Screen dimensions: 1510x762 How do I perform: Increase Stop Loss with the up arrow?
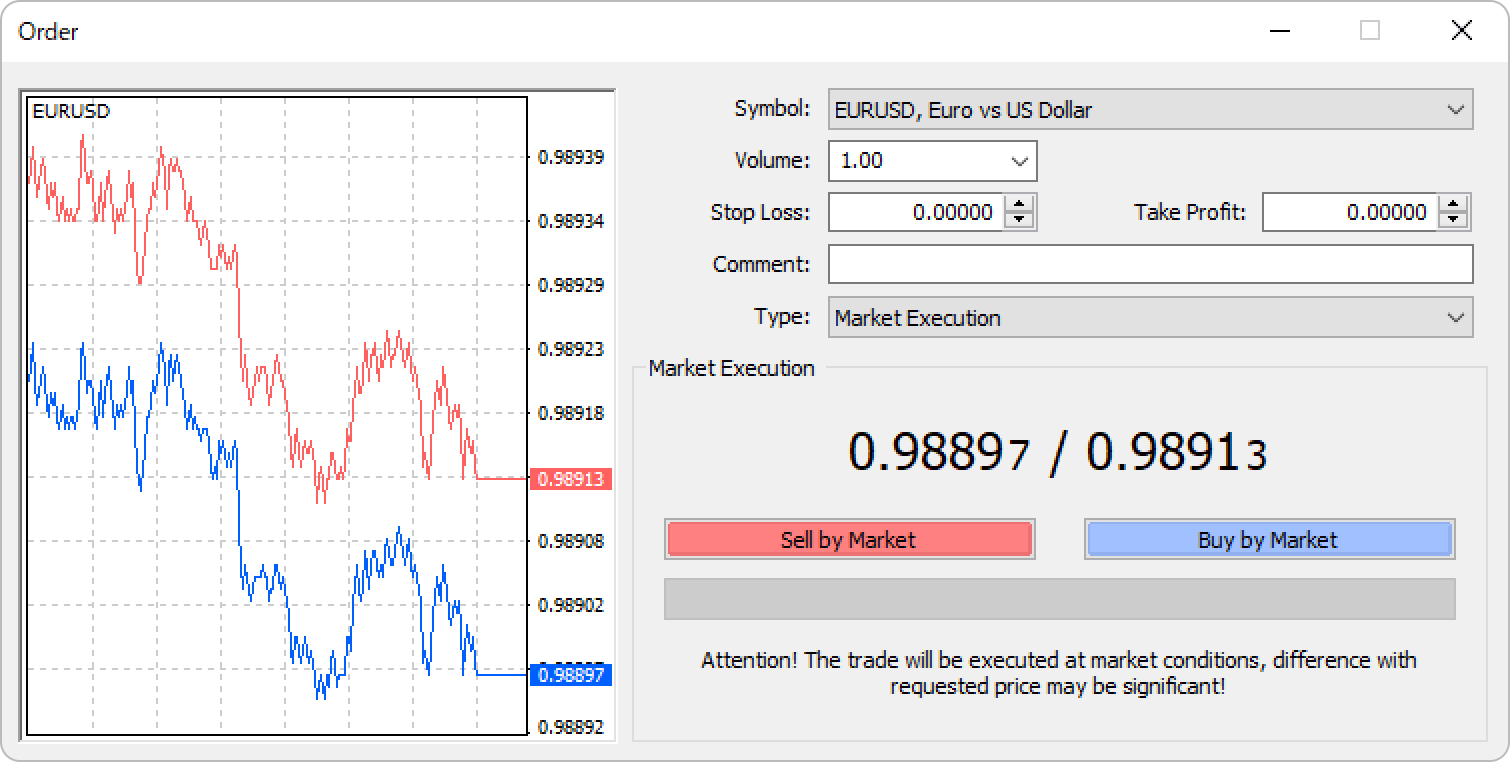(x=1019, y=204)
